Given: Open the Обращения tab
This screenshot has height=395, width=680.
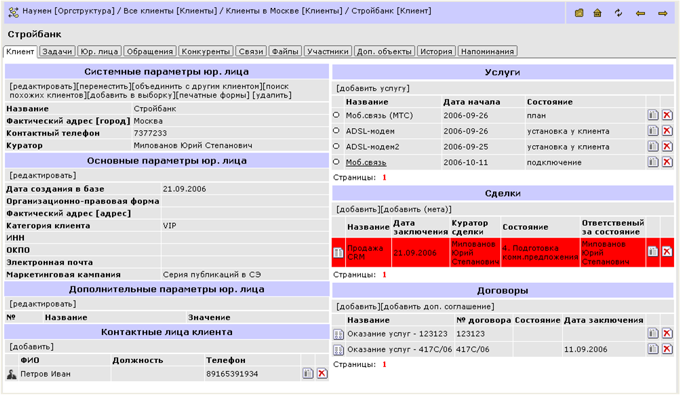Looking at the screenshot, I should click(x=150, y=51).
